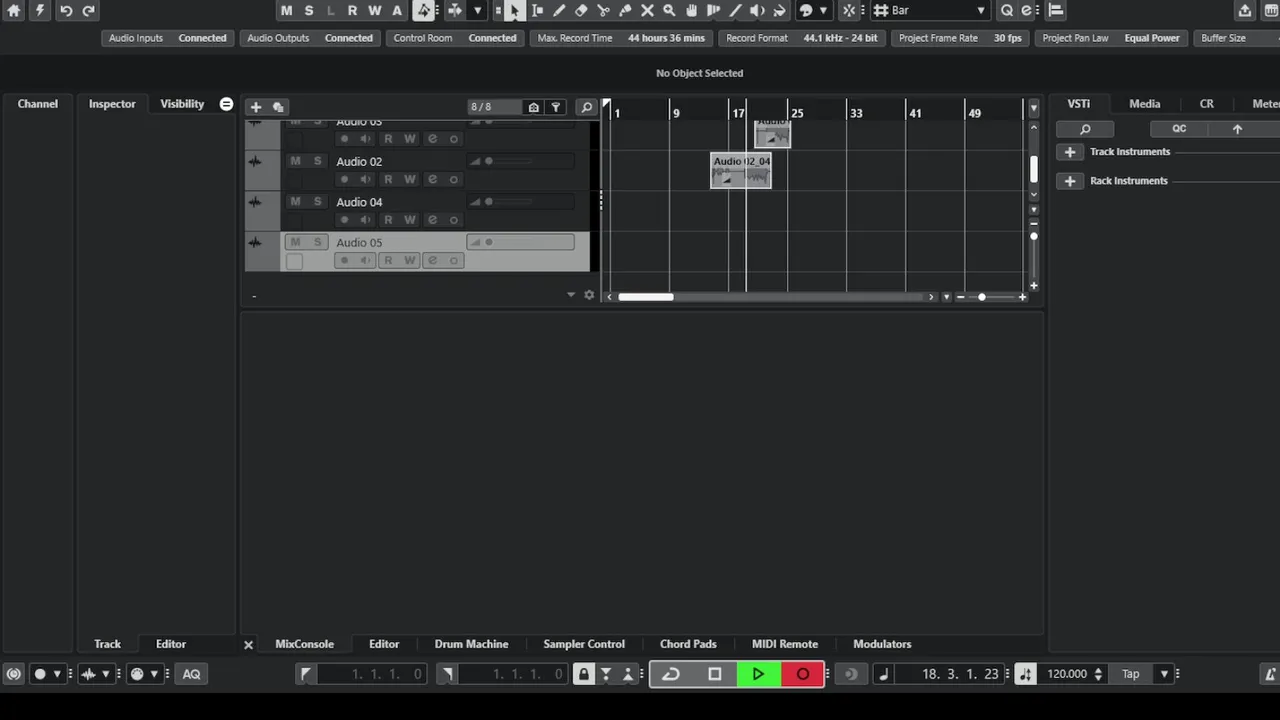The height and width of the screenshot is (720, 1280).
Task: Click the QC button in the VSTi panel
Action: click(x=1179, y=129)
